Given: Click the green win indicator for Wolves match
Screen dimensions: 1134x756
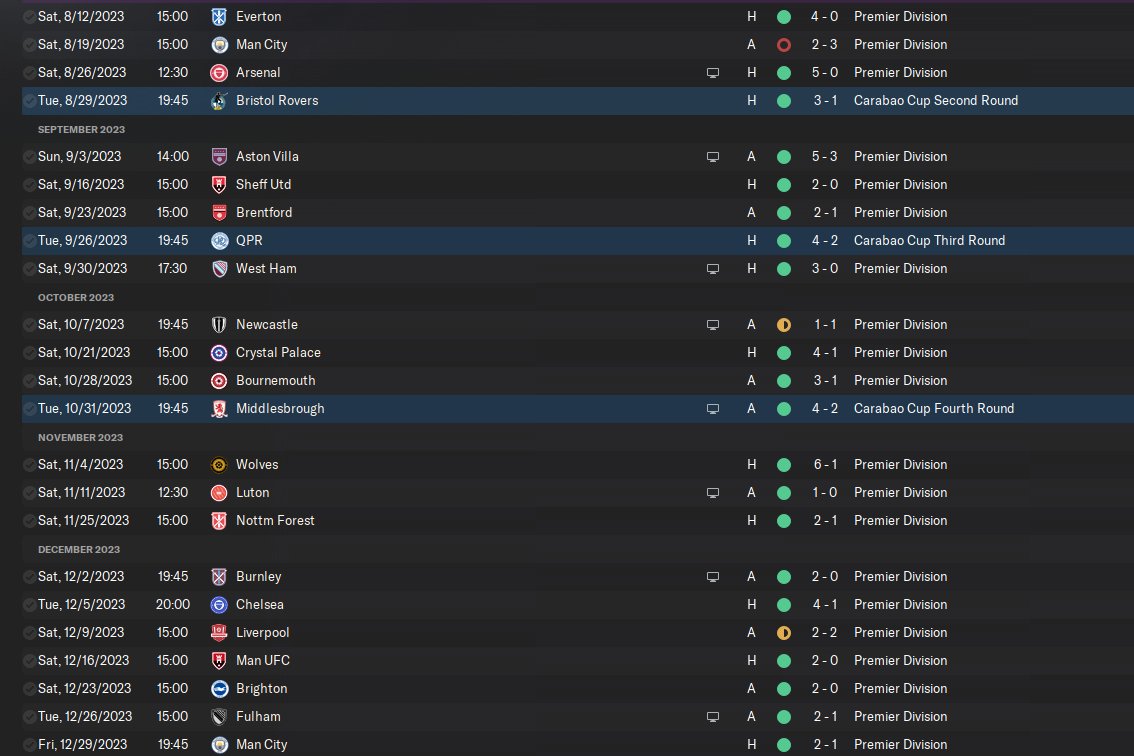Looking at the screenshot, I should click(783, 465).
